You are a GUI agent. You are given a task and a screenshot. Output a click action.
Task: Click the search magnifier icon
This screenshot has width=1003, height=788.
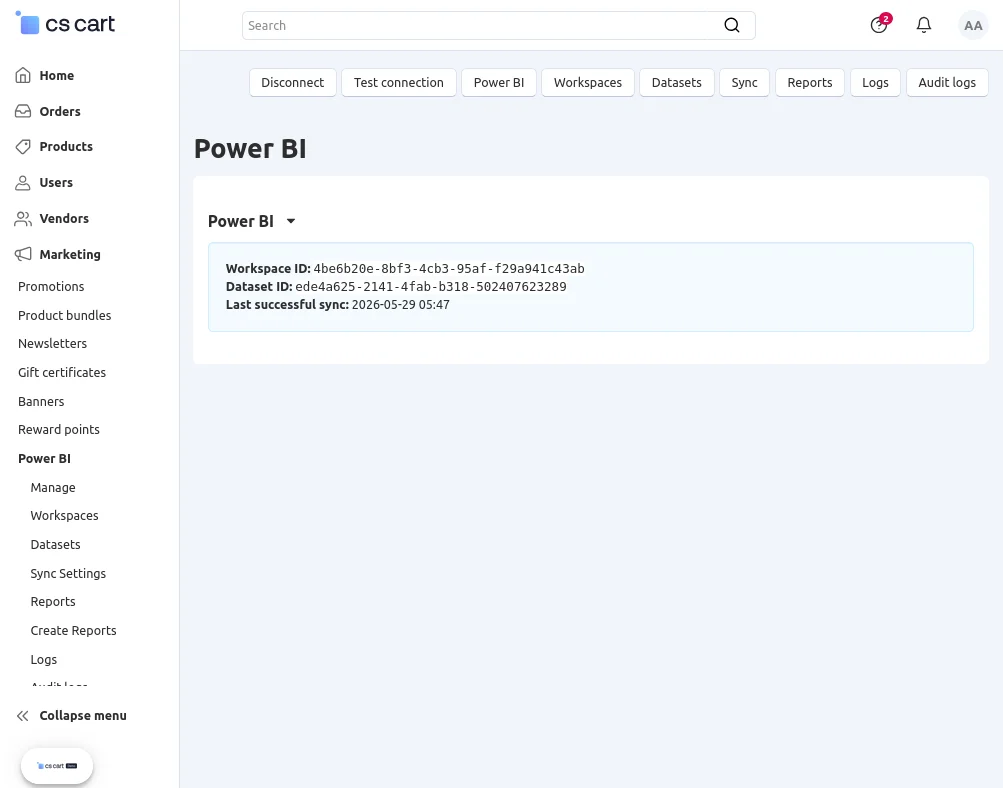point(732,26)
